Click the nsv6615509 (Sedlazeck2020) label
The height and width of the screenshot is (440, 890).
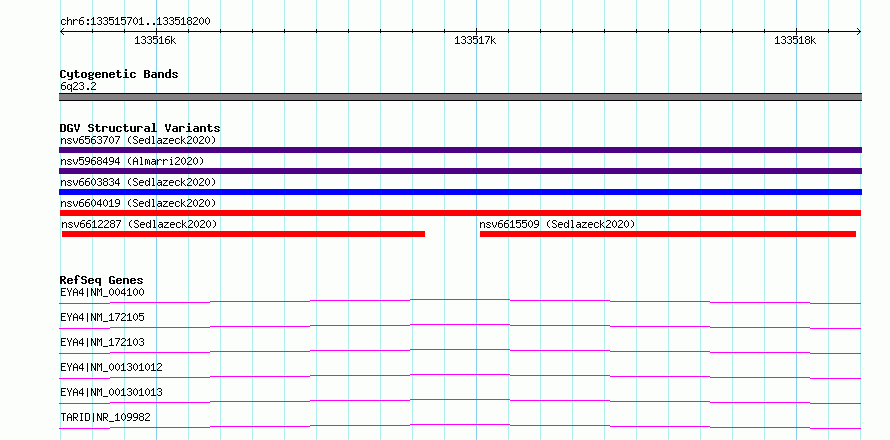(x=557, y=224)
